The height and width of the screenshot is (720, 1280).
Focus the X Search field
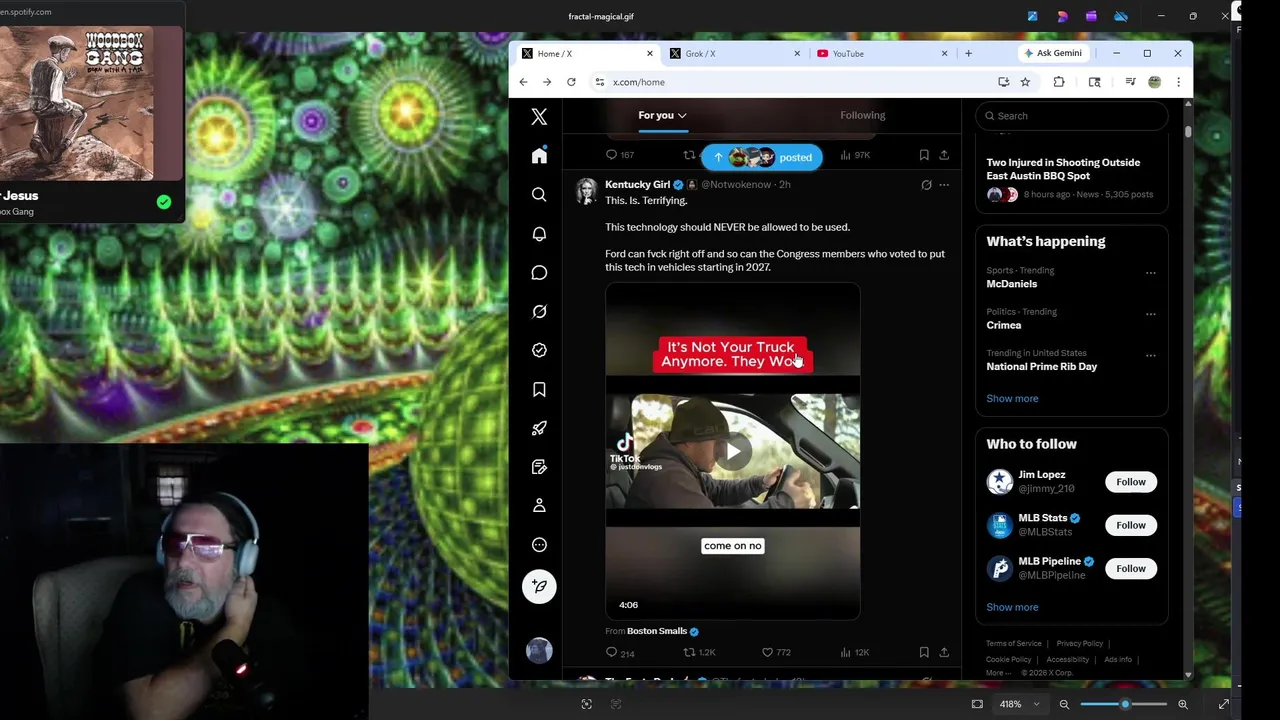tap(1071, 116)
